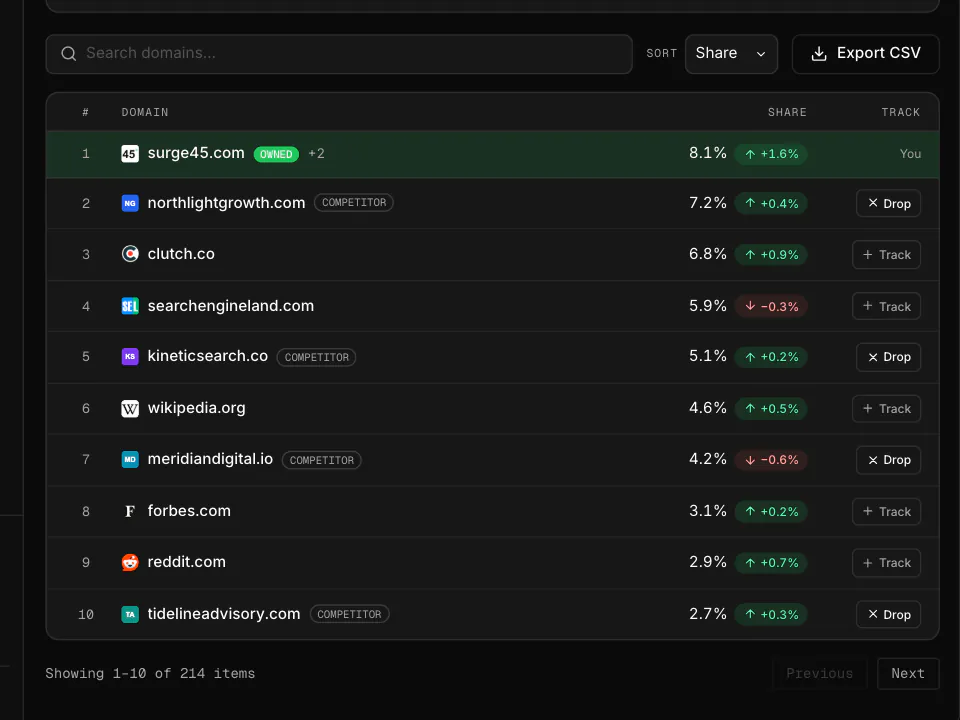Click the northlightgrowth.com NG favicon

(130, 203)
